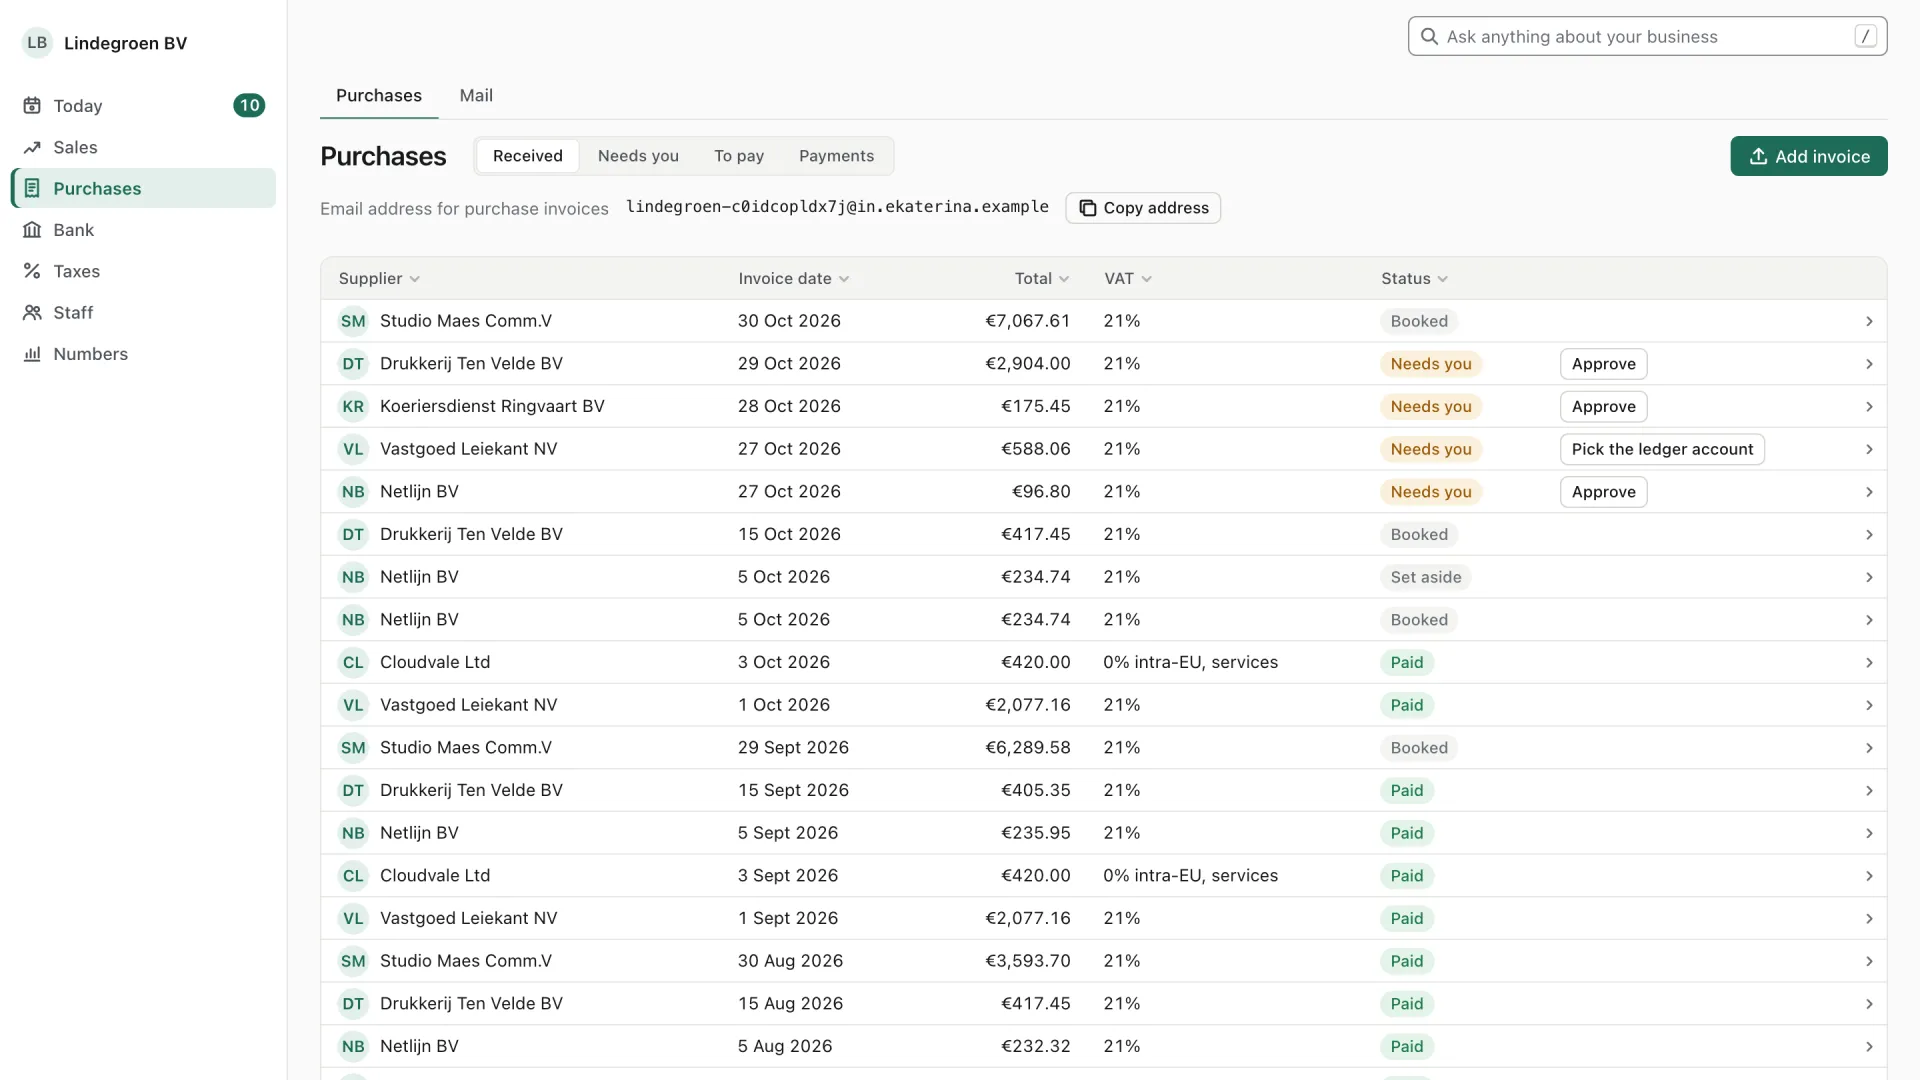Click the invoice inbox email address text
The width and height of the screenshot is (1920, 1080).
(837, 207)
